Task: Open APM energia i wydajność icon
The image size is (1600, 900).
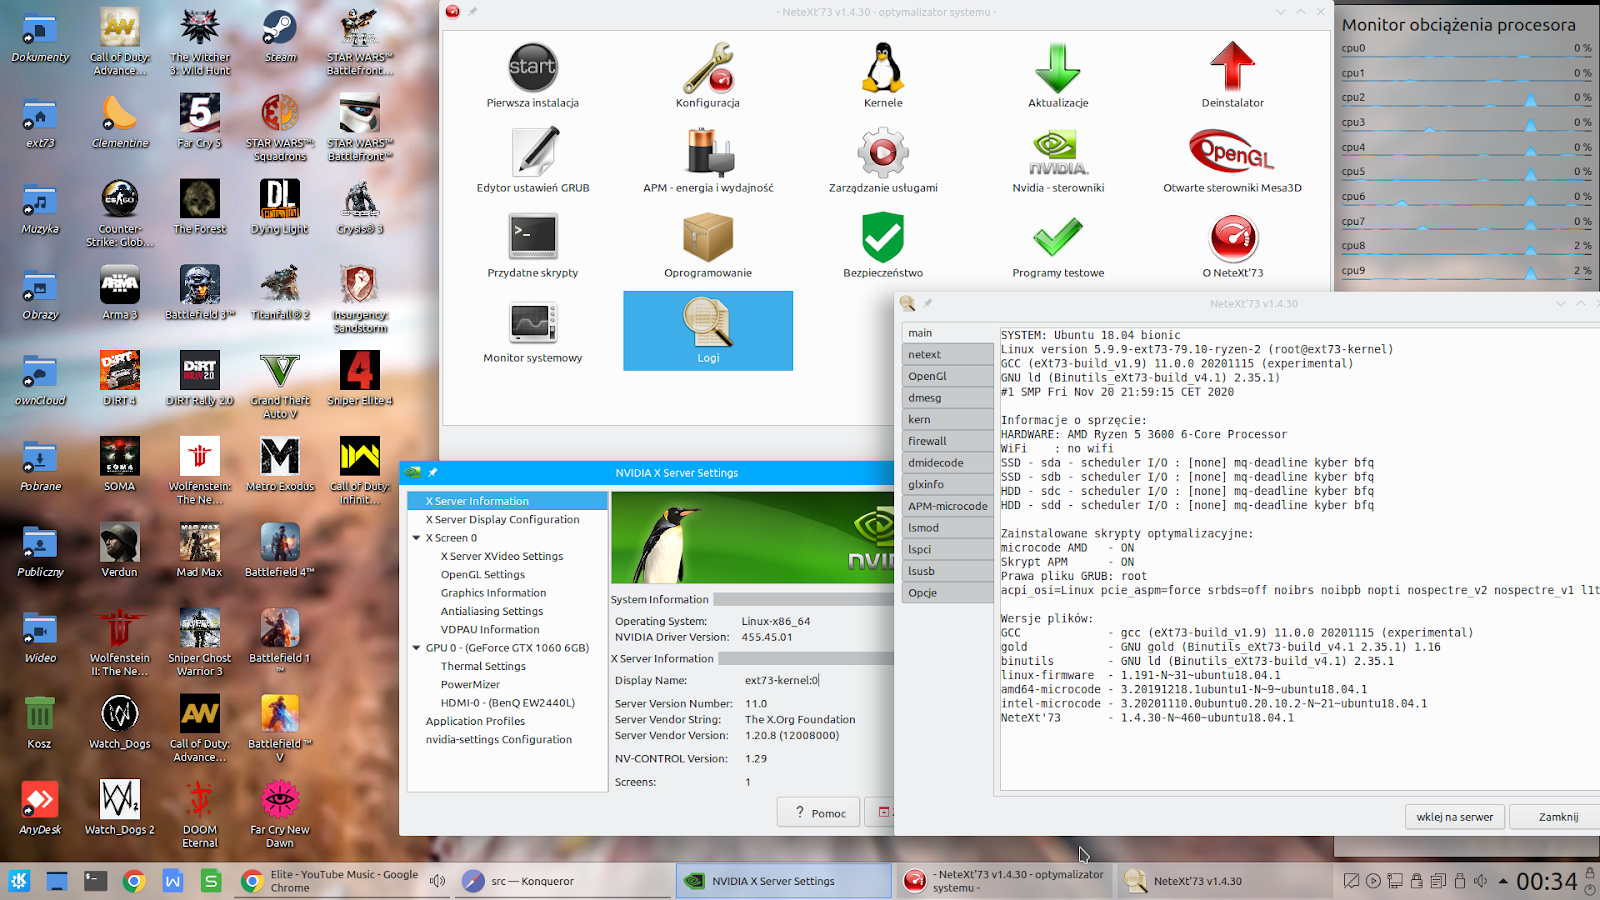Action: tap(708, 153)
